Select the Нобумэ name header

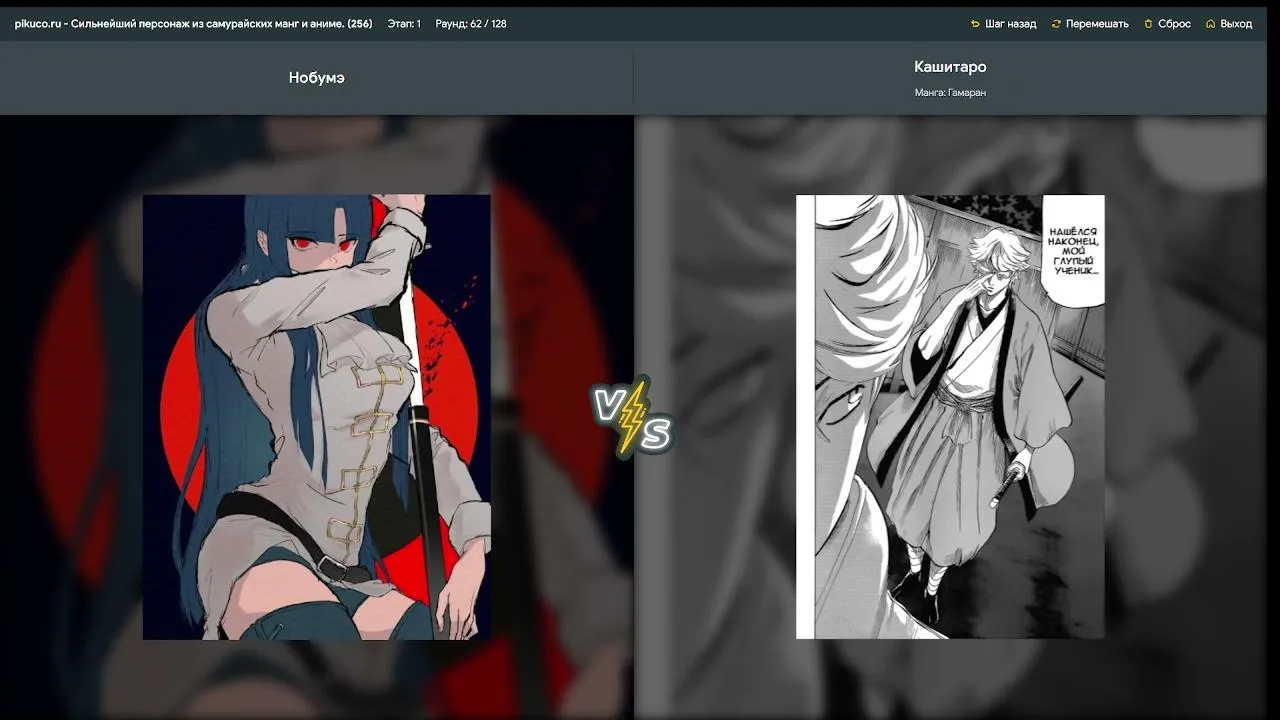click(317, 78)
